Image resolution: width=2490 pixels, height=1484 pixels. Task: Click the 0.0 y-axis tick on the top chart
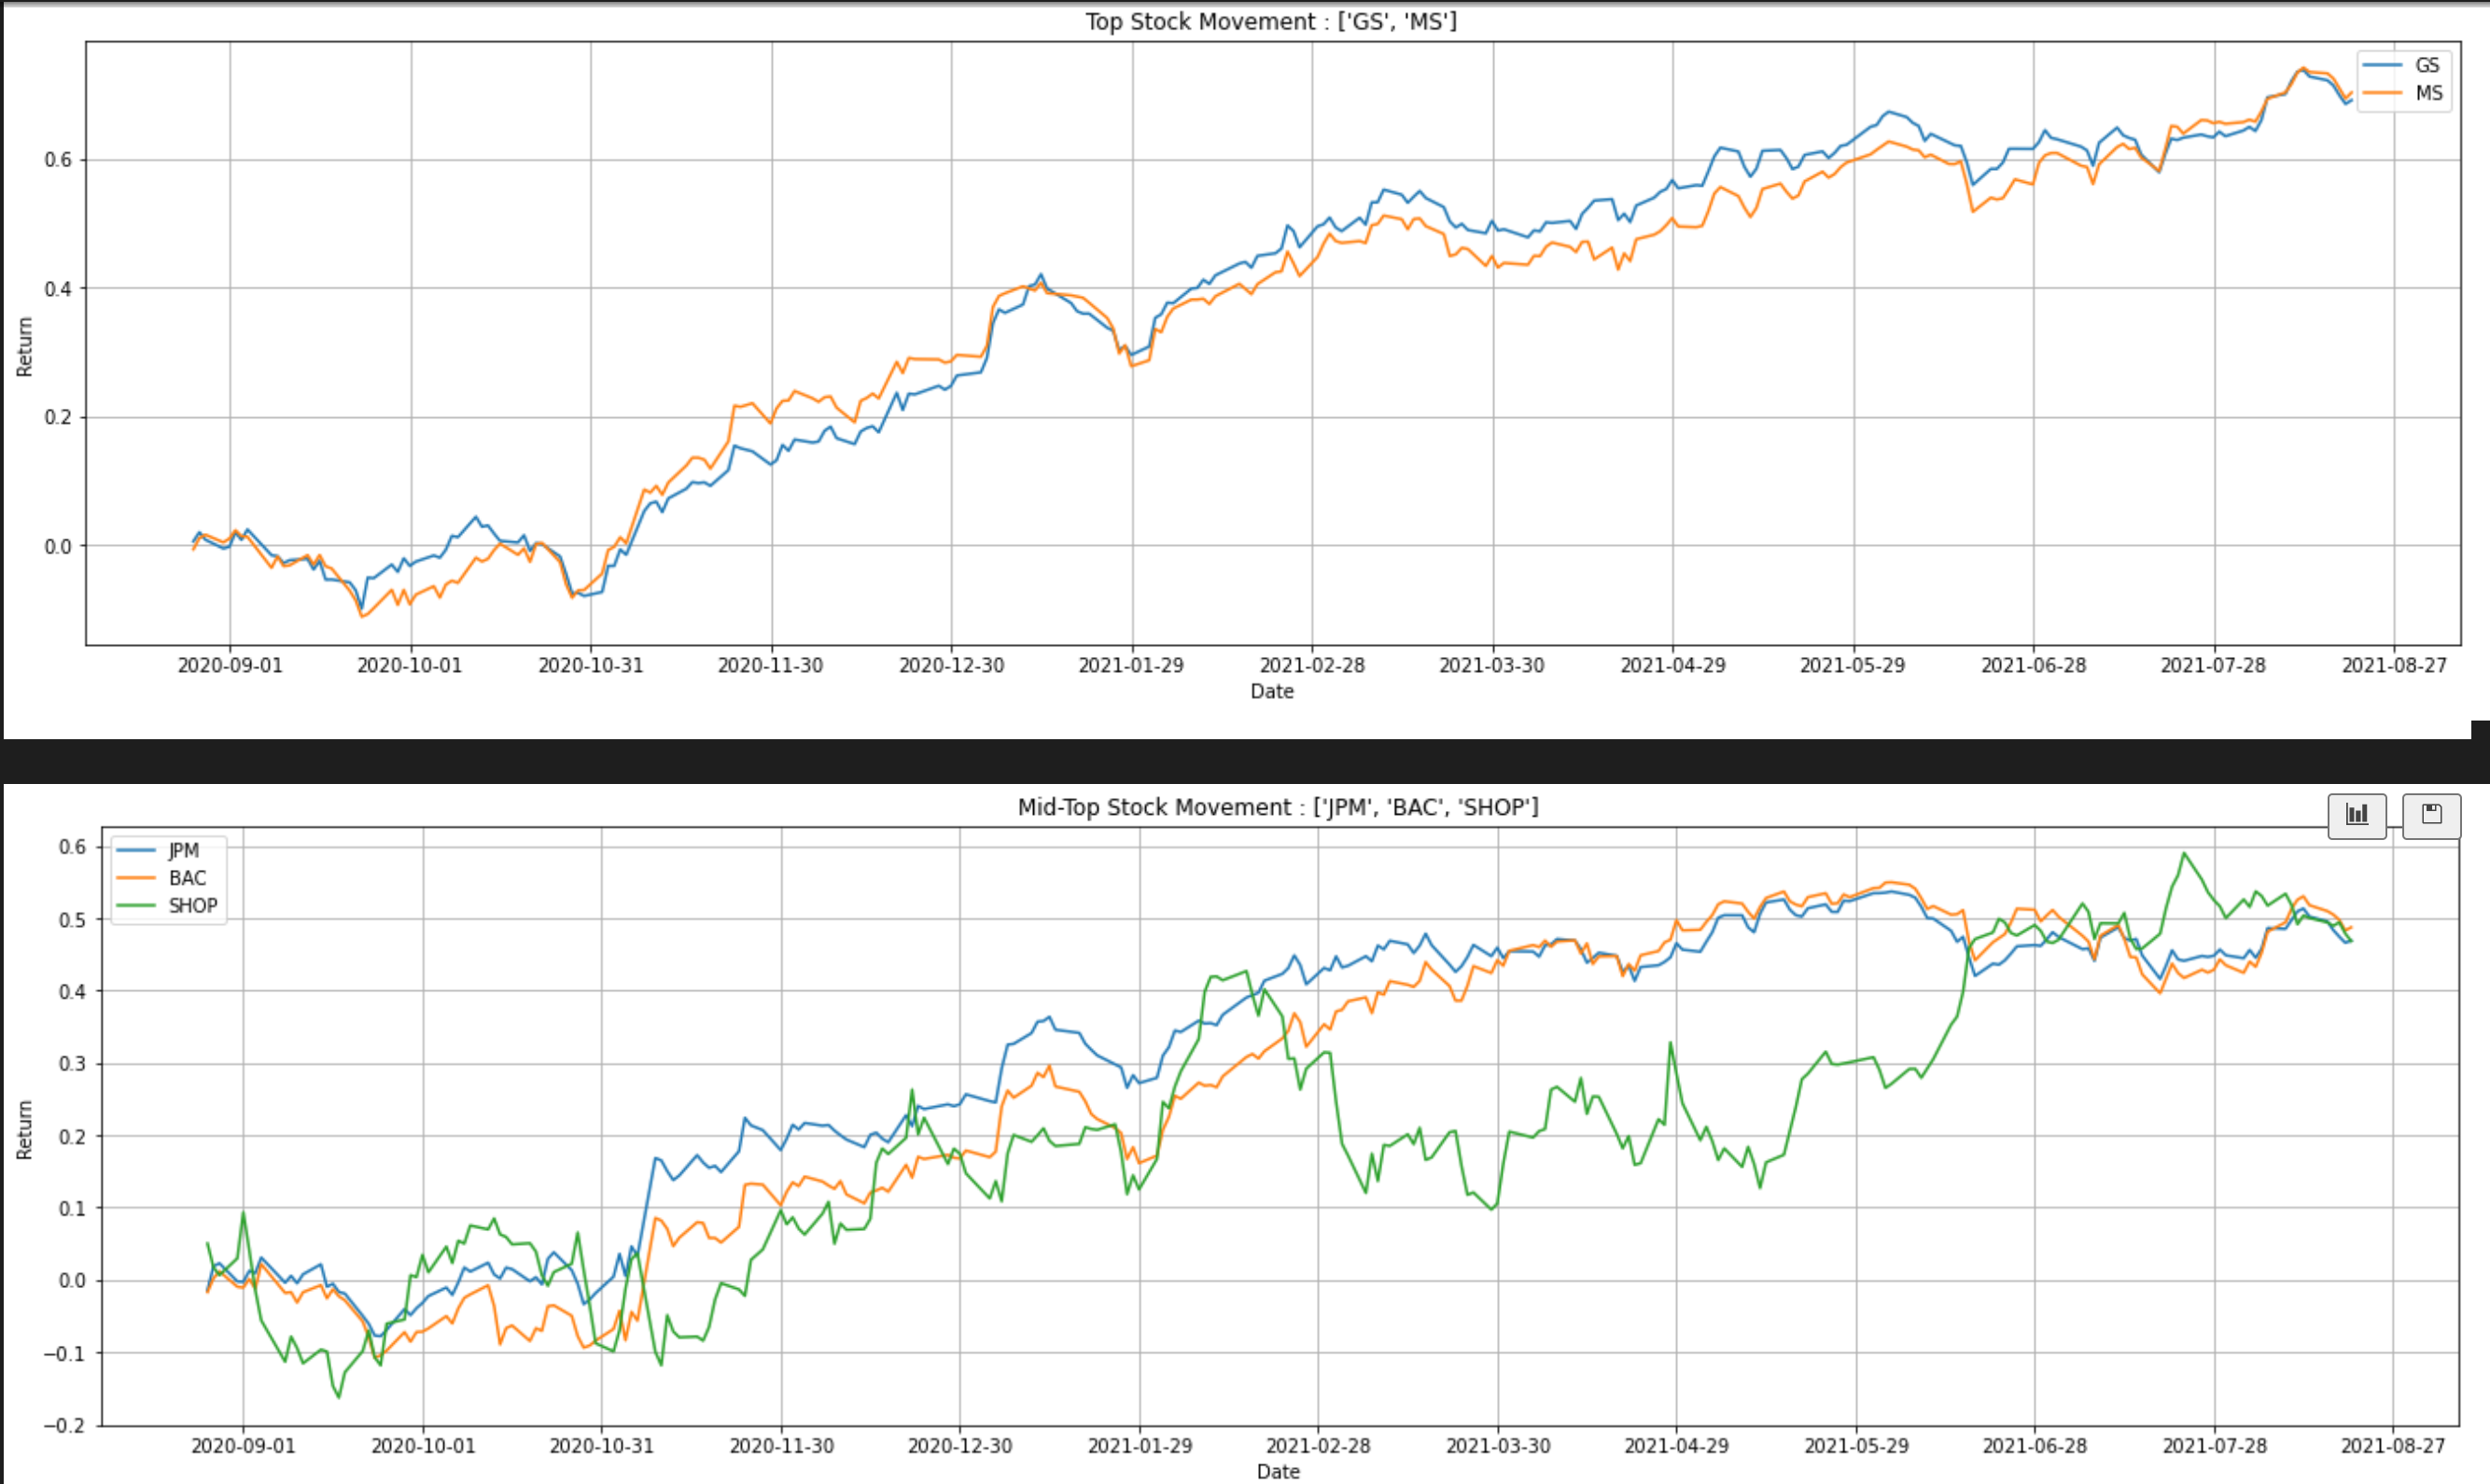pos(58,546)
